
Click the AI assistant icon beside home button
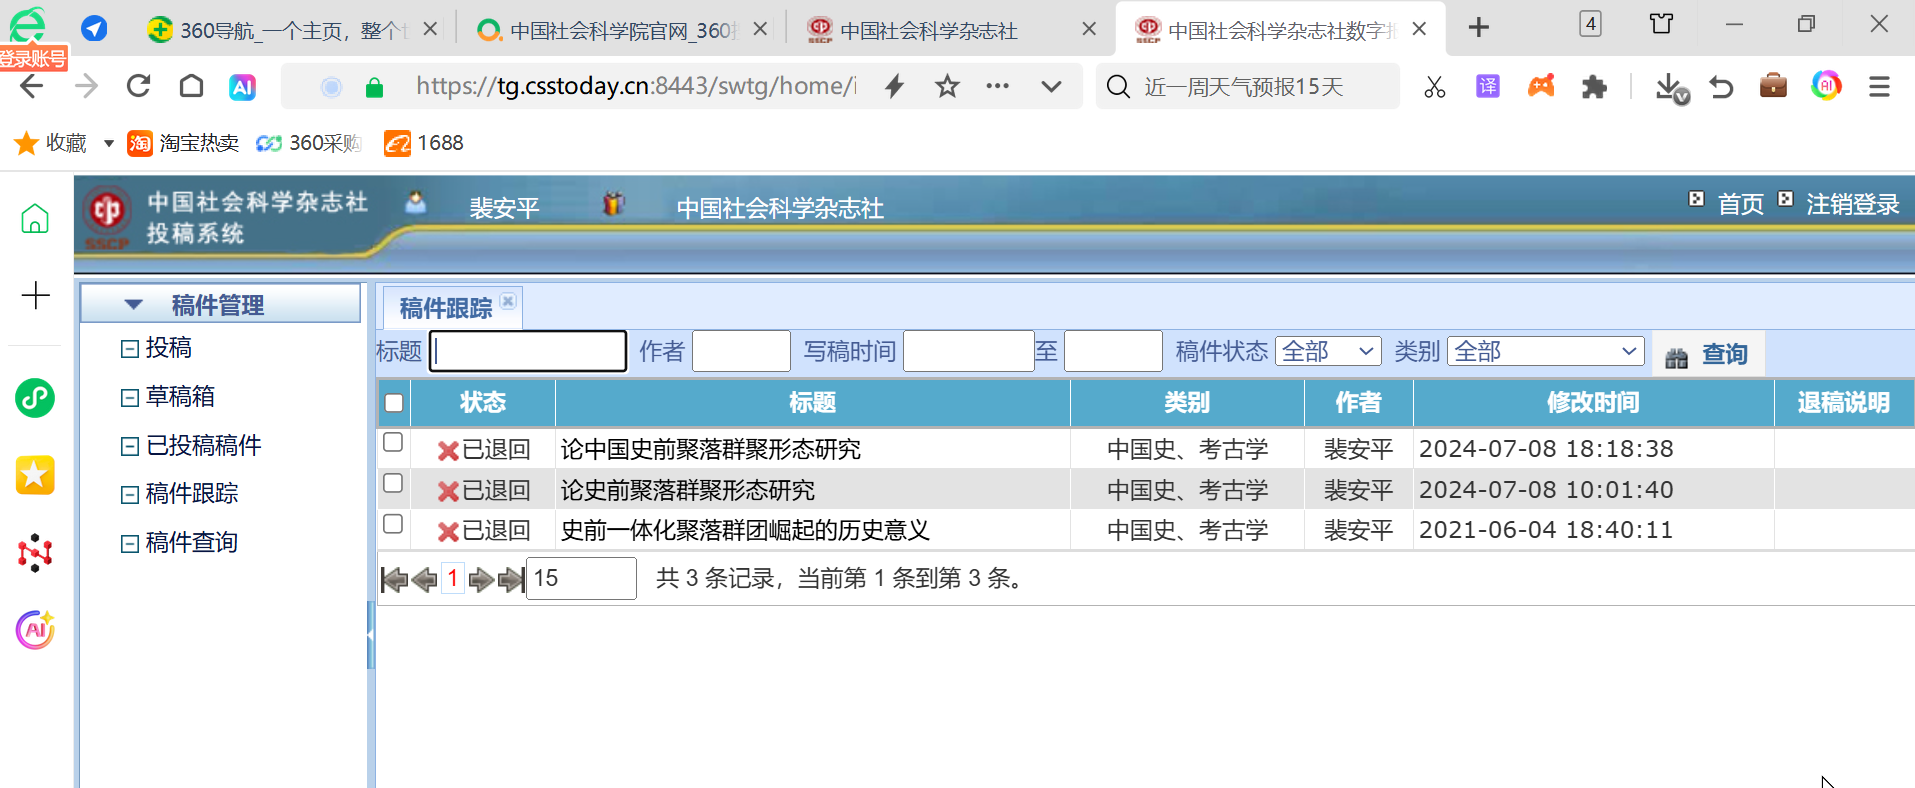pos(242,87)
